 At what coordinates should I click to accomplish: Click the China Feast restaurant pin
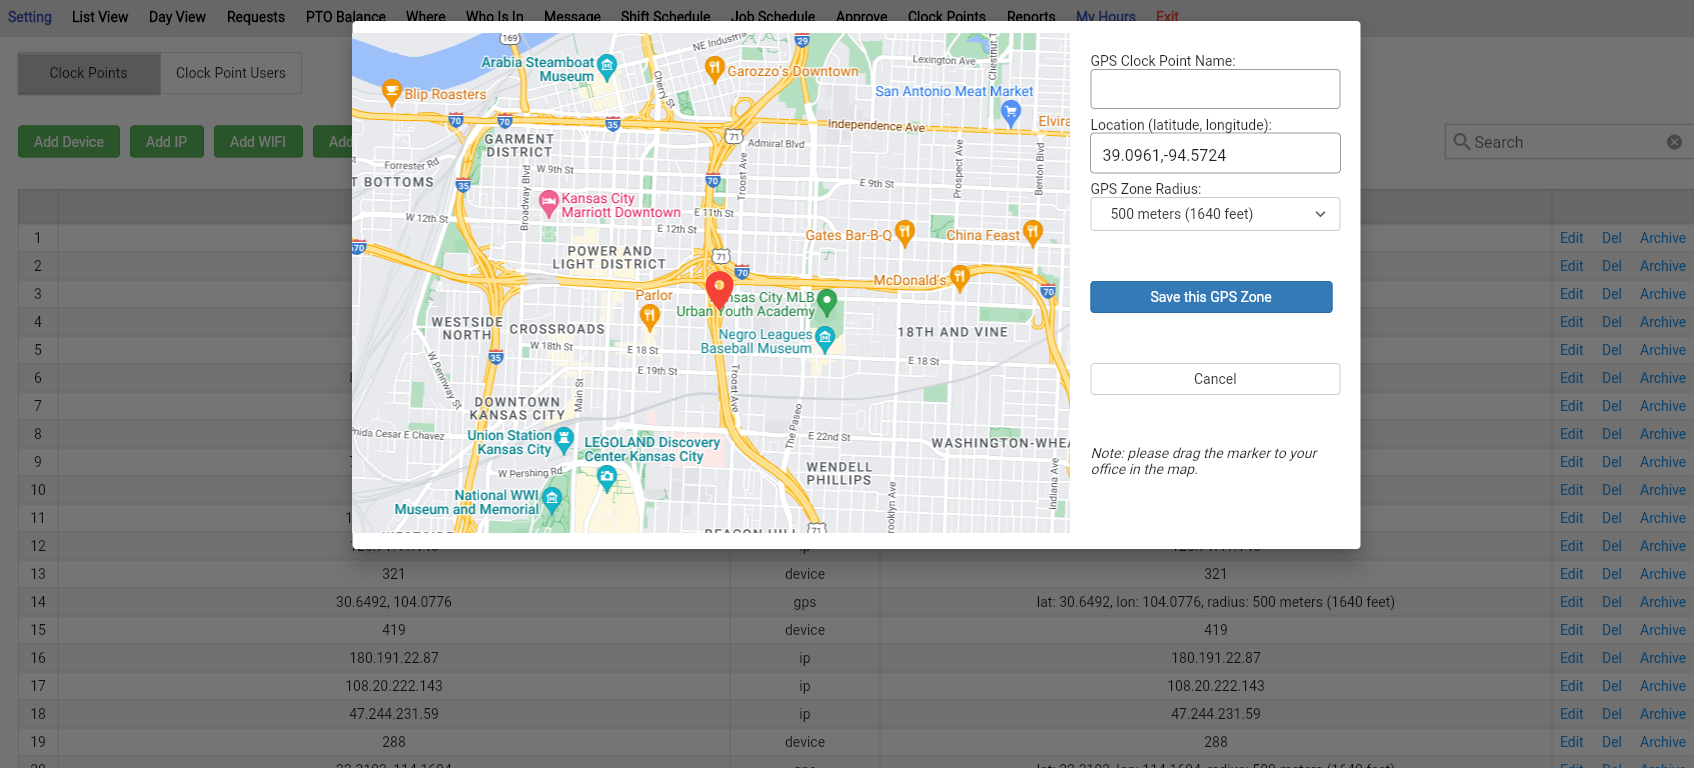(1033, 233)
